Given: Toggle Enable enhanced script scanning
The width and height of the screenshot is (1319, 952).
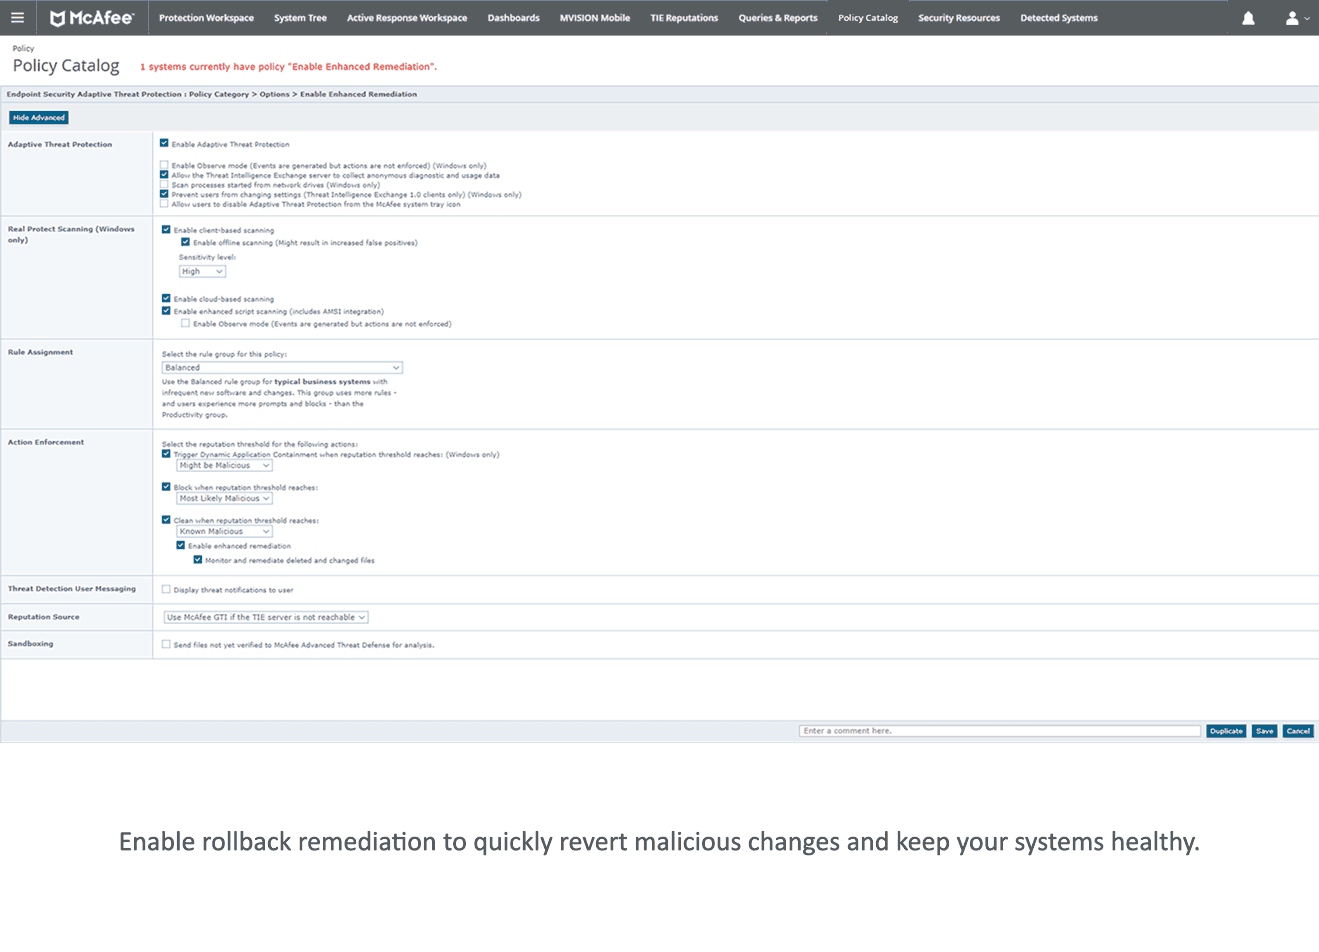Looking at the screenshot, I should point(166,311).
